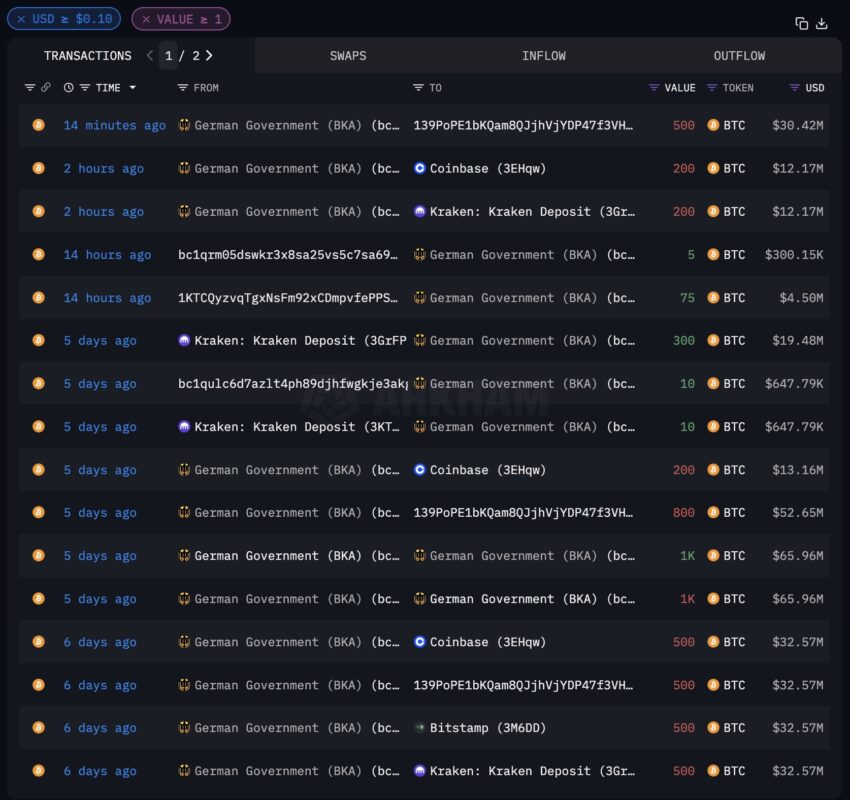Open the USD column filter icon
This screenshot has height=800, width=850.
pyautogui.click(x=794, y=88)
